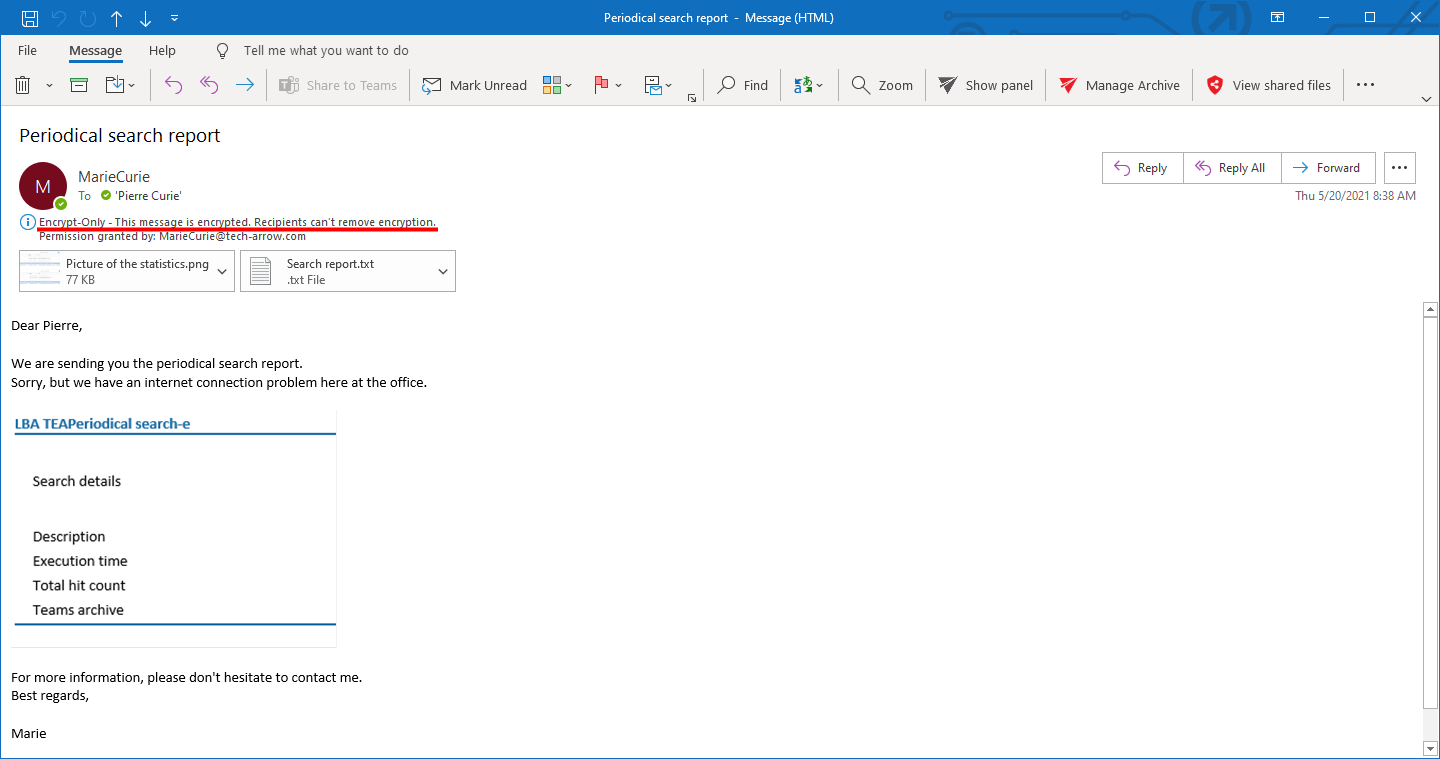
Task: Click the Tell me what you want field
Action: pyautogui.click(x=326, y=50)
